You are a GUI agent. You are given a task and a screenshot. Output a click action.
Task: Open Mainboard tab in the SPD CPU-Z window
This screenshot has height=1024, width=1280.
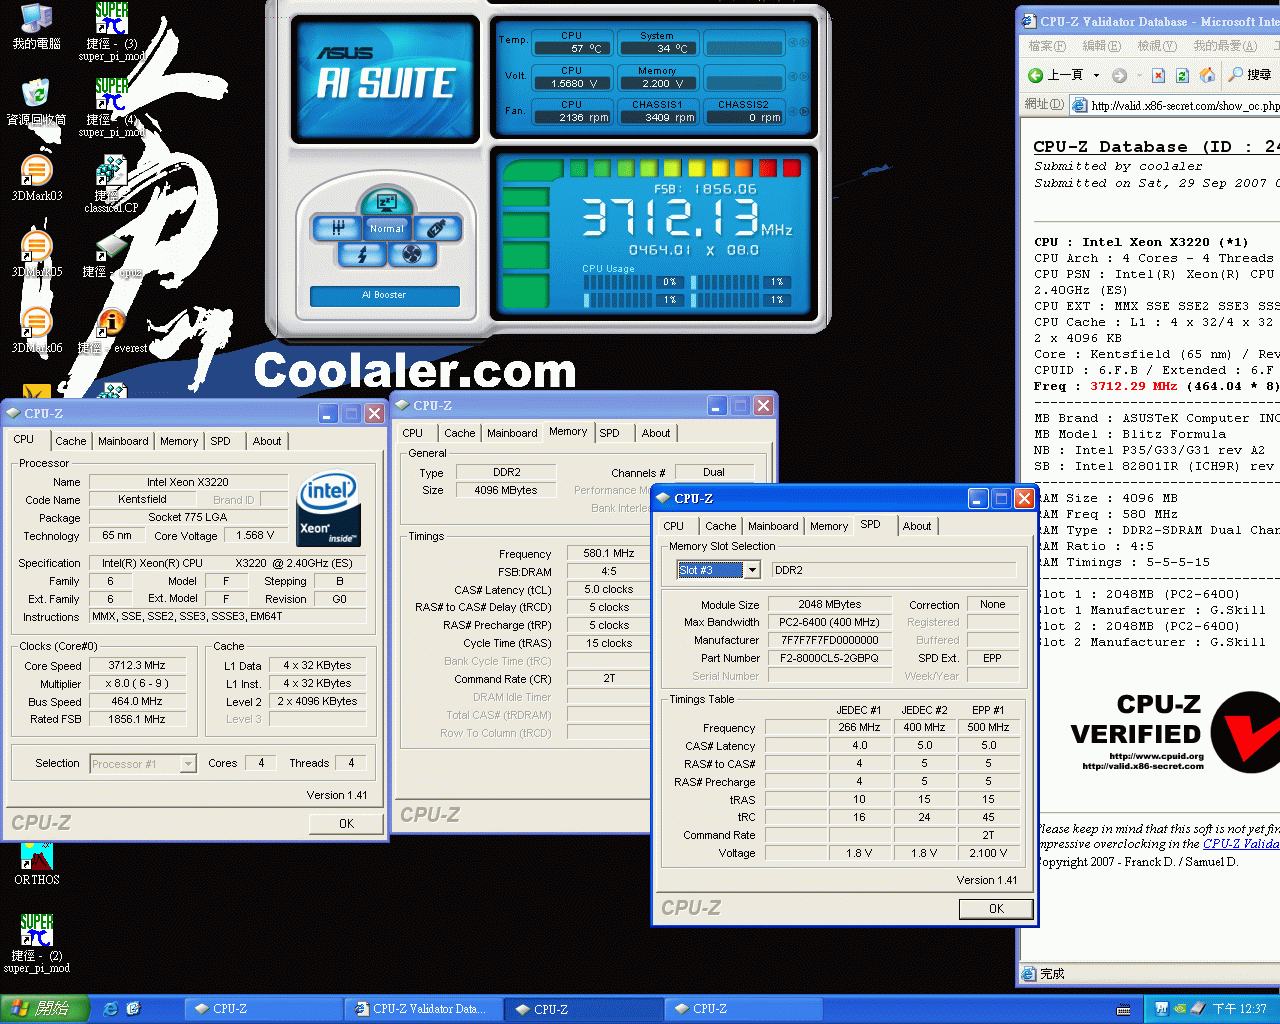(x=773, y=526)
